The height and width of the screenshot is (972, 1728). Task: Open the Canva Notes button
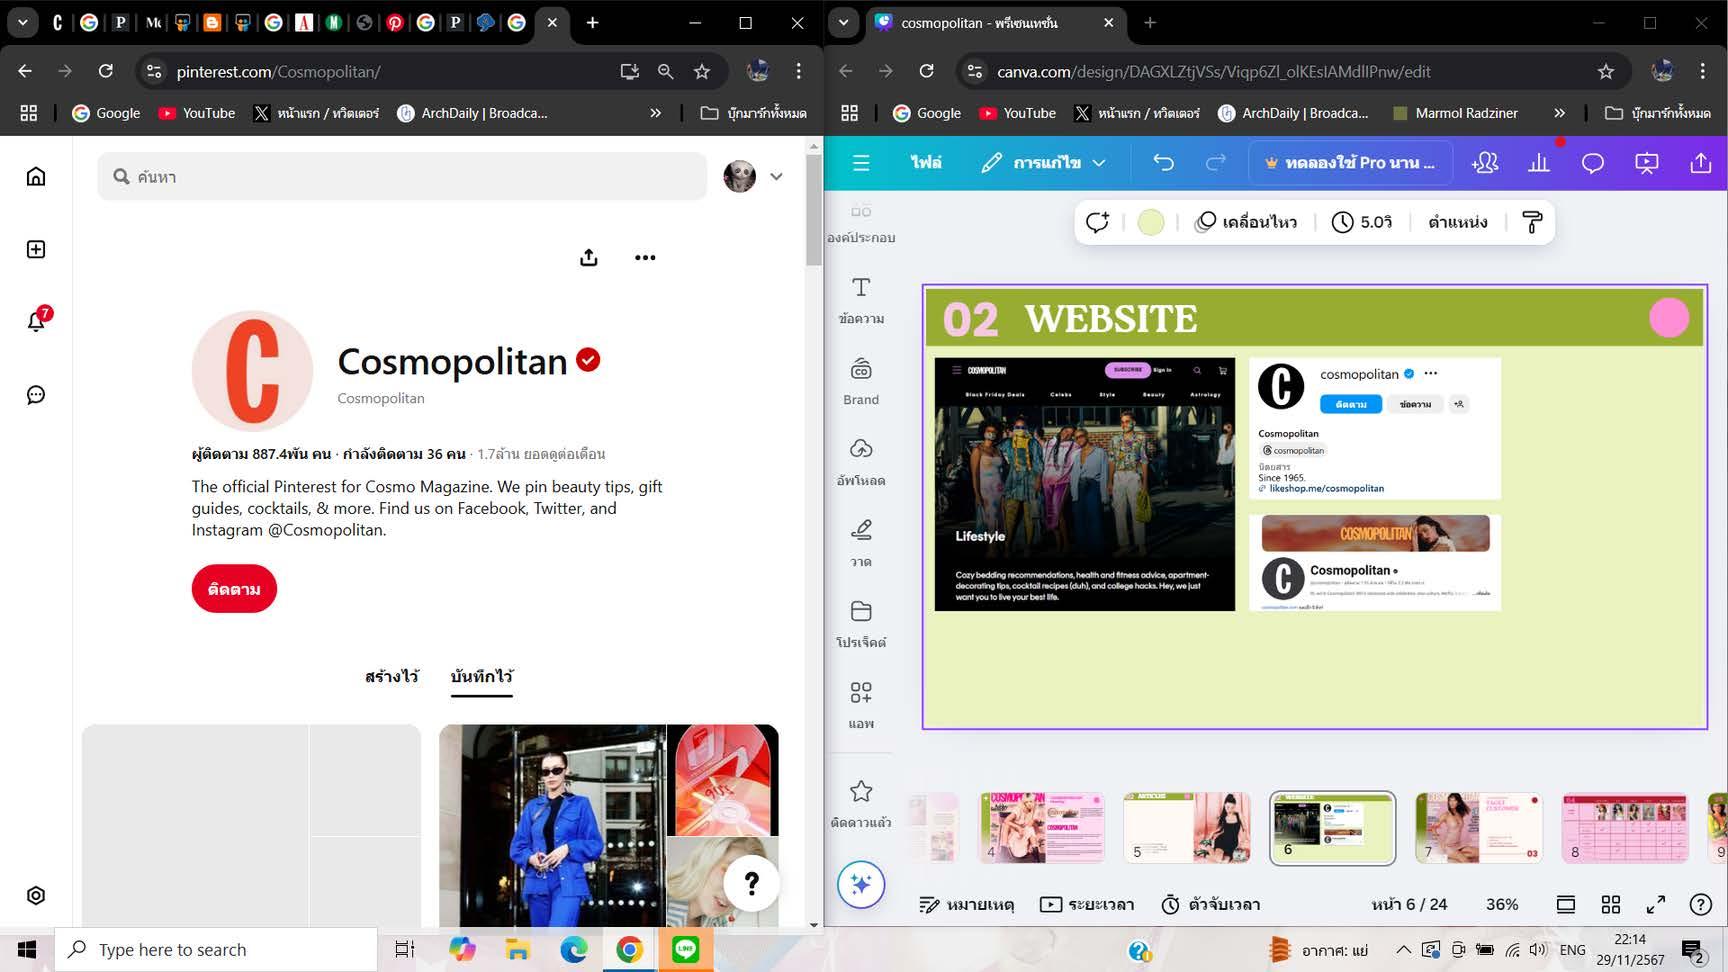[x=967, y=905]
